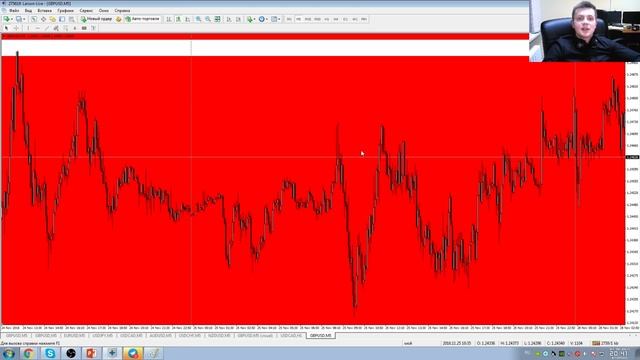Switch to the USDCAD,H1 chart tab
Viewport: 640px width, 360px height.
pyautogui.click(x=291, y=336)
